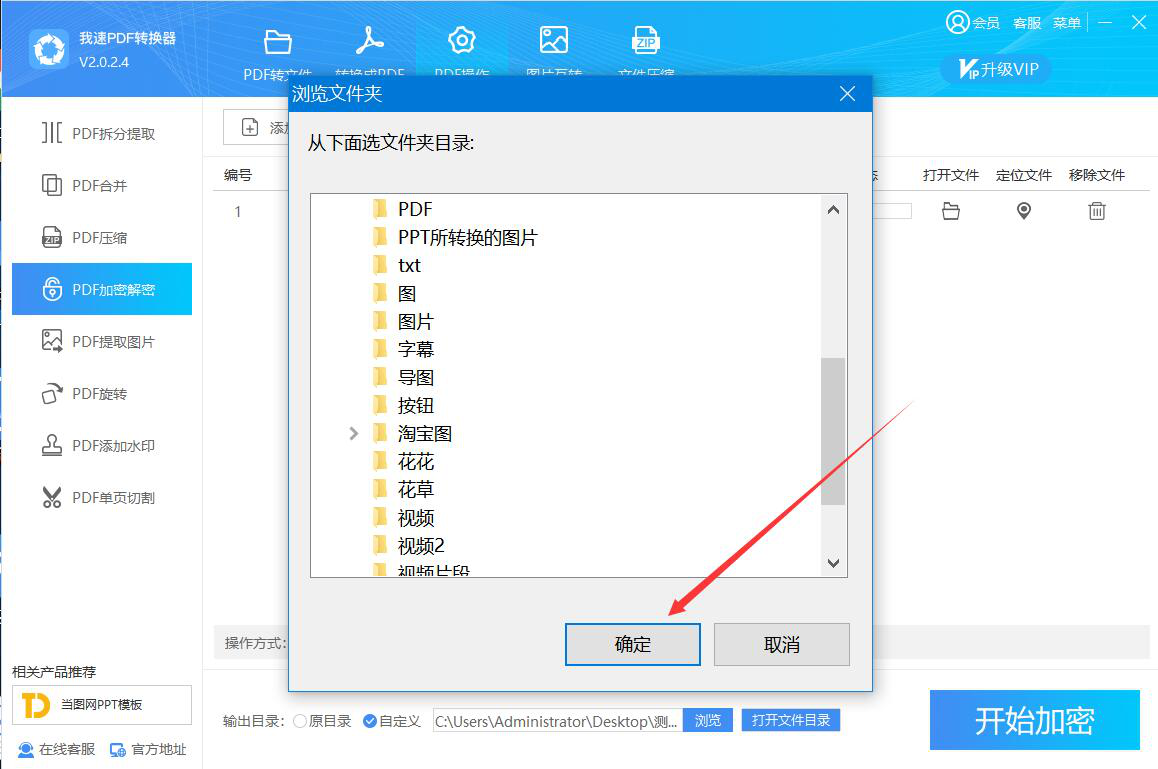Select PDF压缩 in the sidebar
This screenshot has height=769, width=1158.
tap(102, 238)
